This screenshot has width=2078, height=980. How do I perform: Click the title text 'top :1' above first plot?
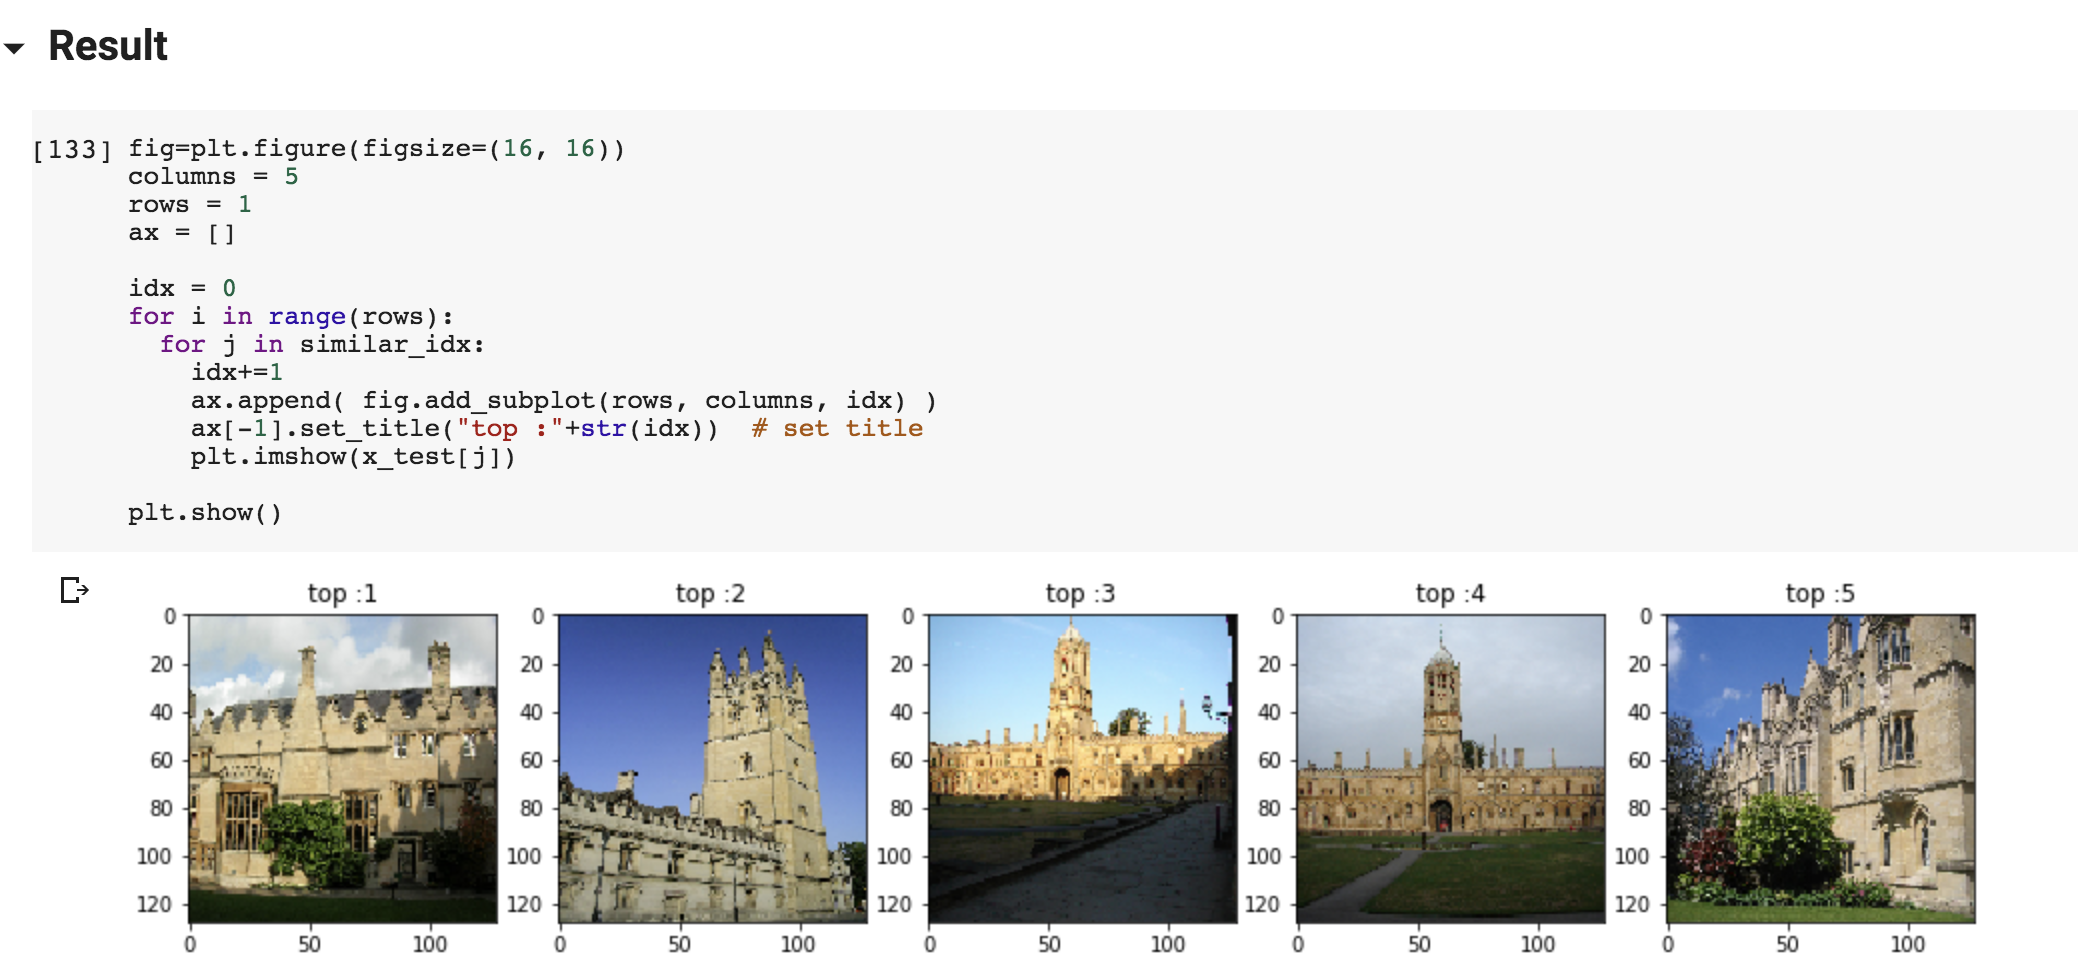coord(340,593)
